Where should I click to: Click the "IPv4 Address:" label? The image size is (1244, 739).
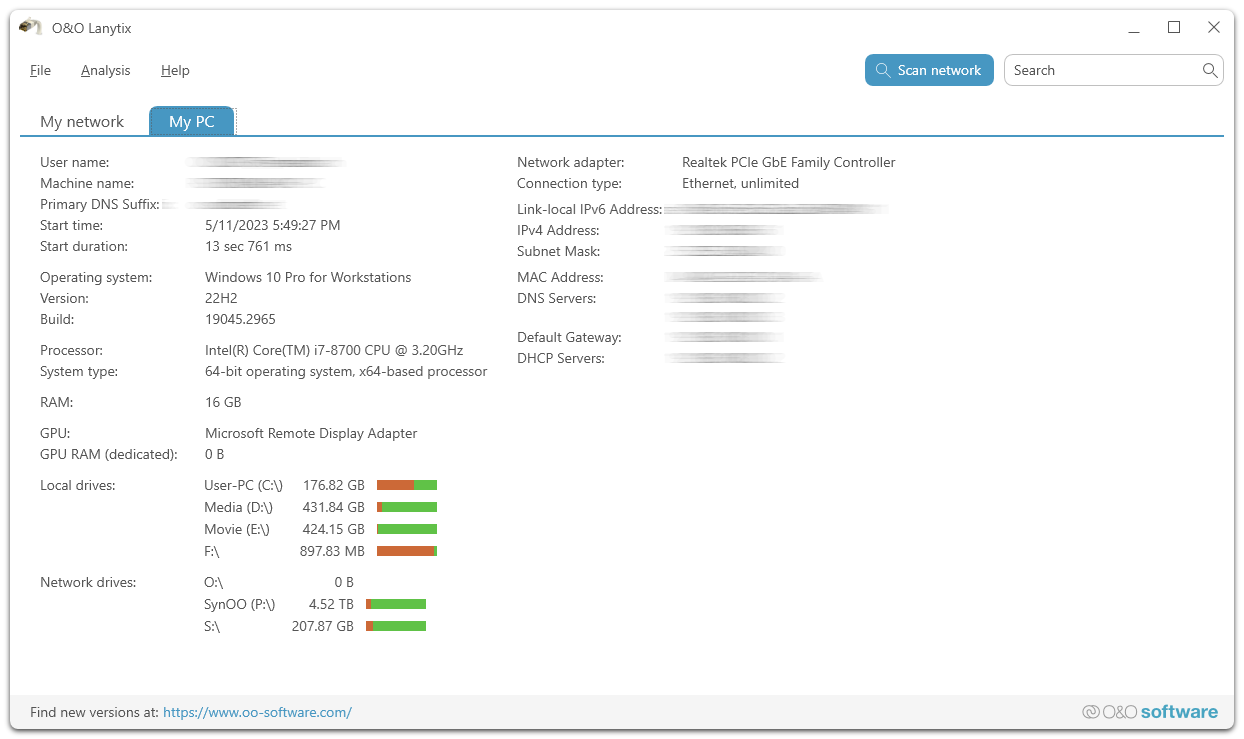pyautogui.click(x=558, y=230)
